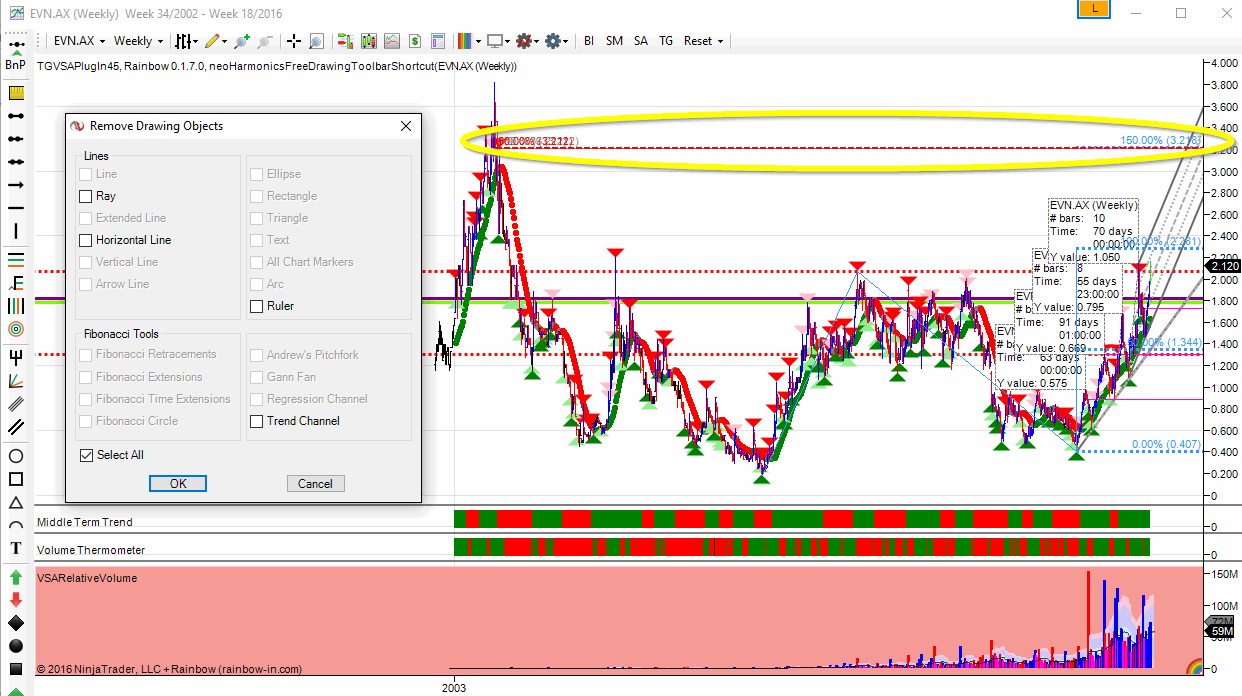Click the 2003 time axis label

[x=454, y=688]
